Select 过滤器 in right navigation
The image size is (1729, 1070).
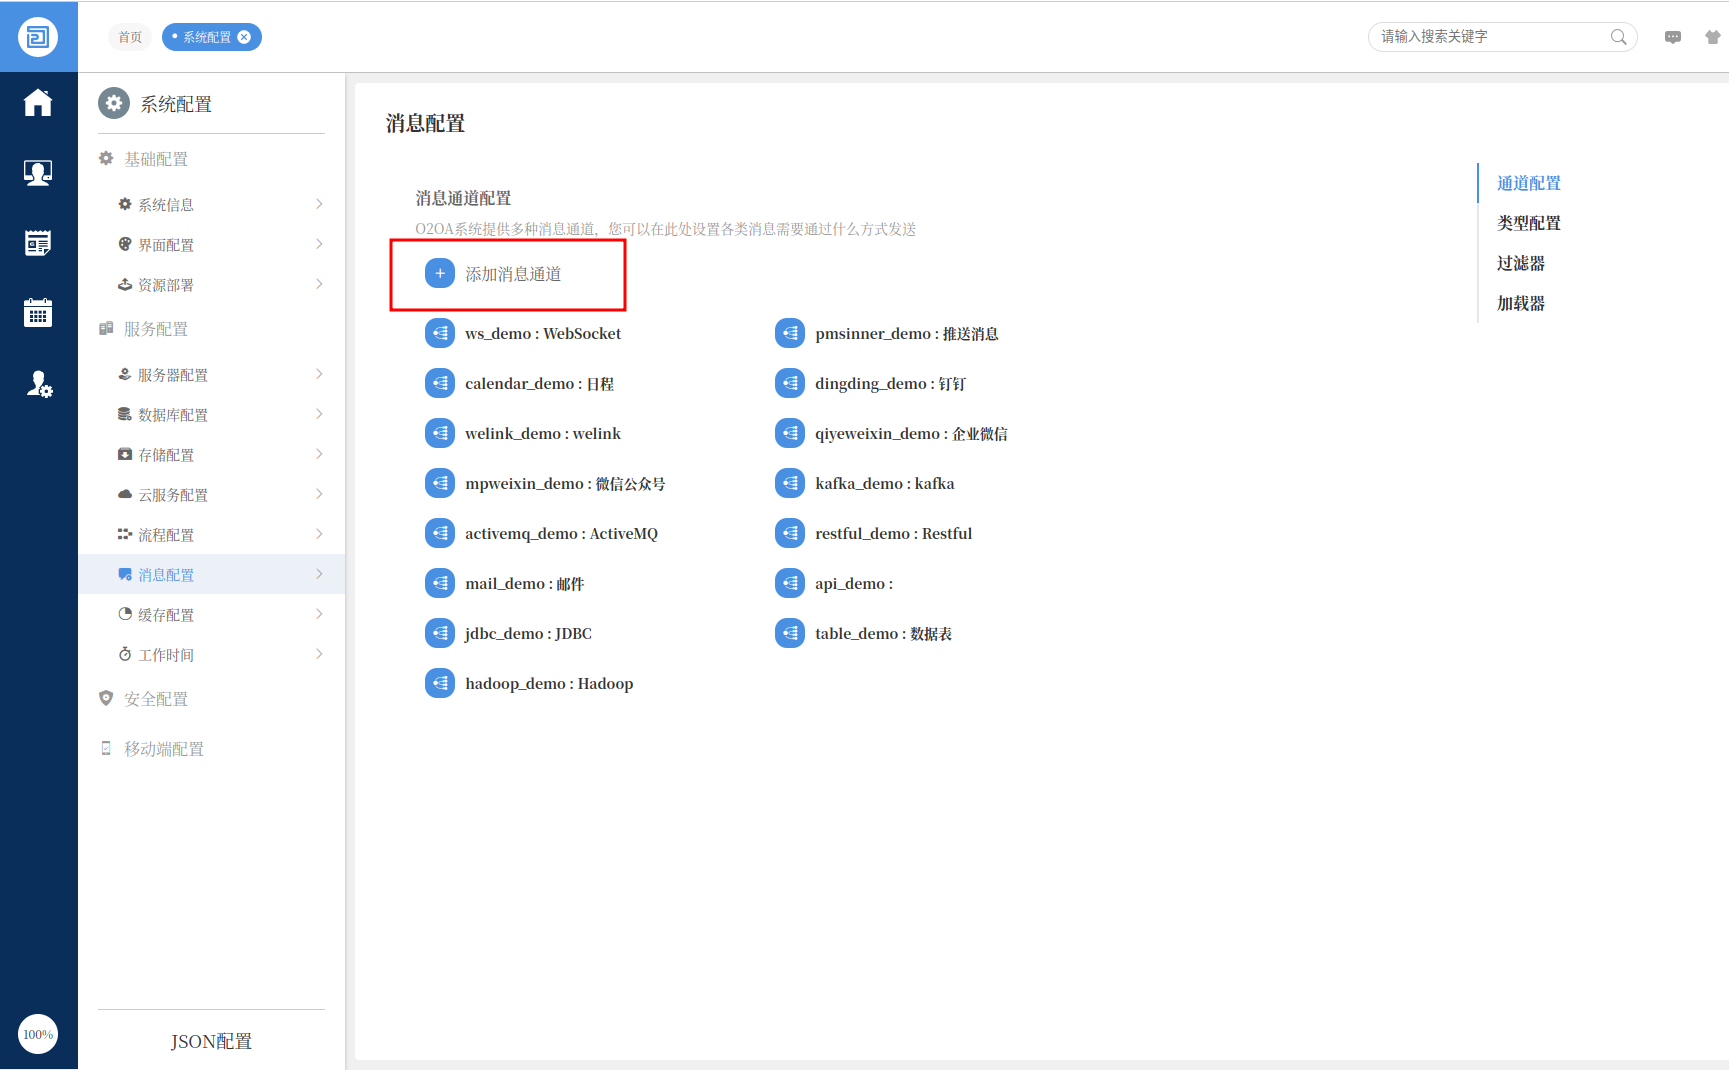tap(1520, 263)
